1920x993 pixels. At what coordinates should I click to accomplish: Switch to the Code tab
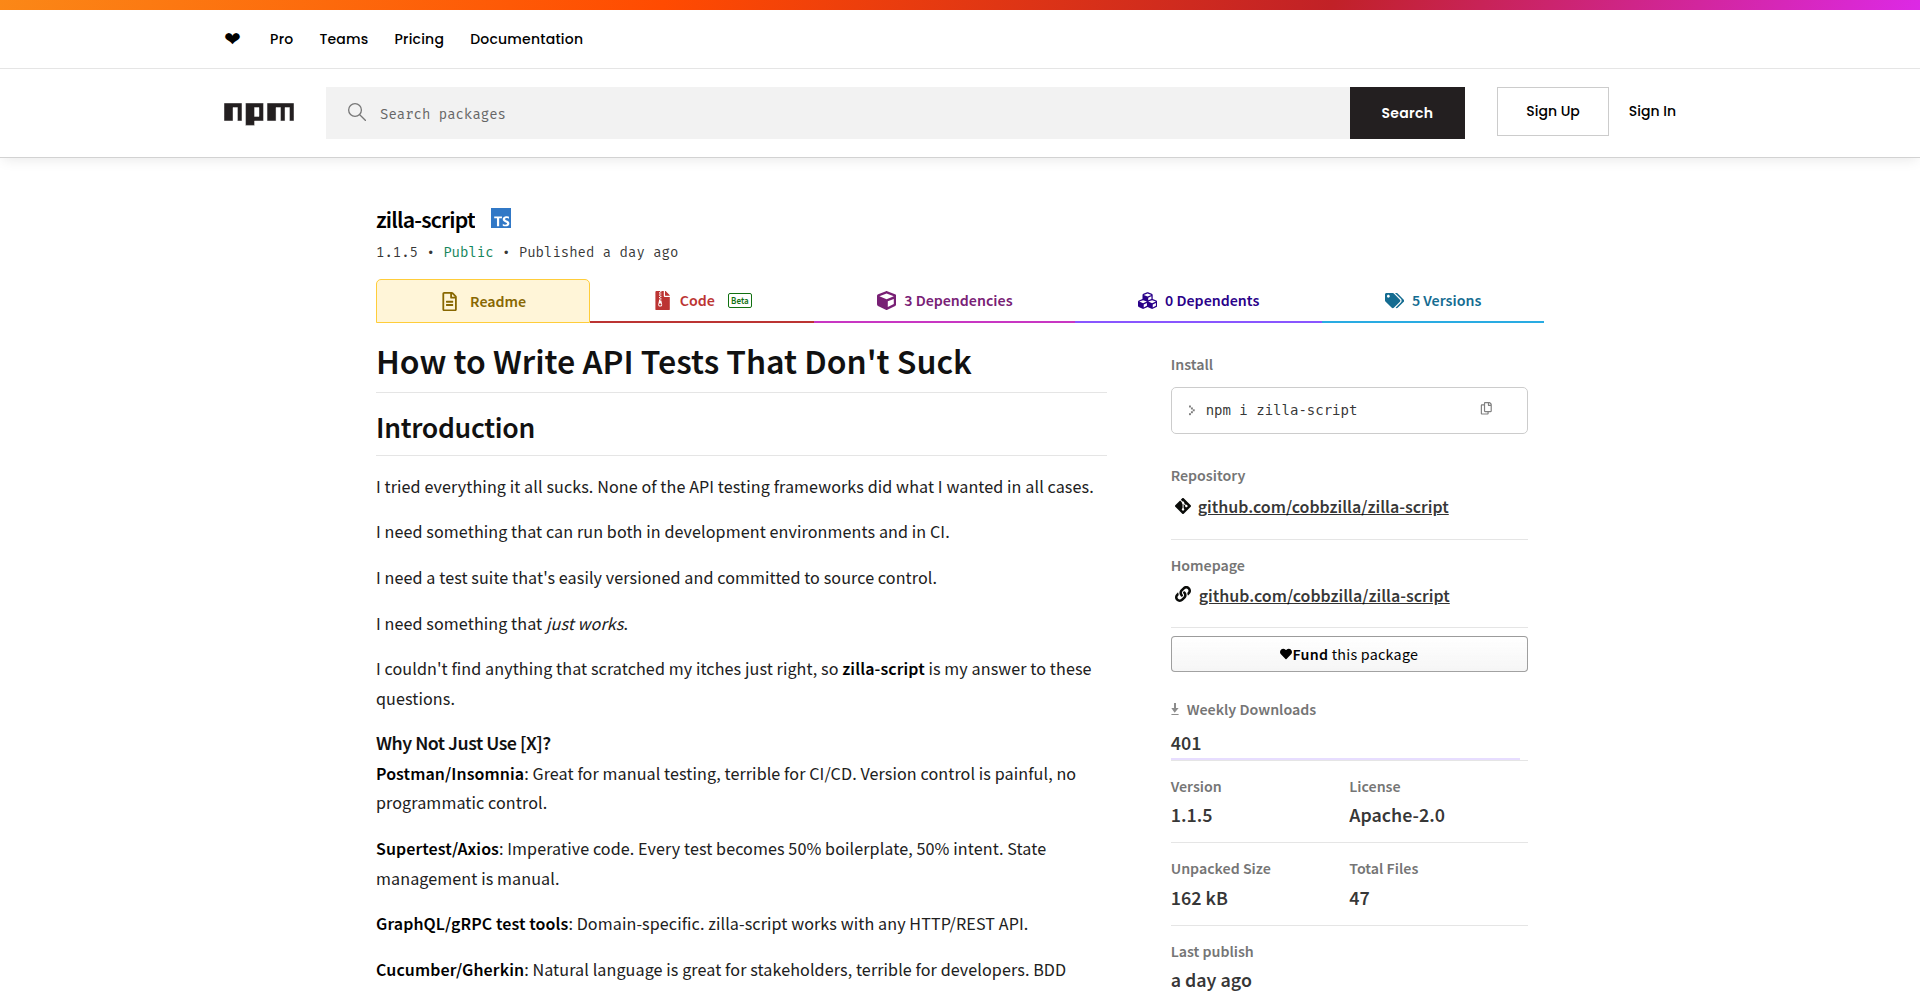(x=703, y=301)
